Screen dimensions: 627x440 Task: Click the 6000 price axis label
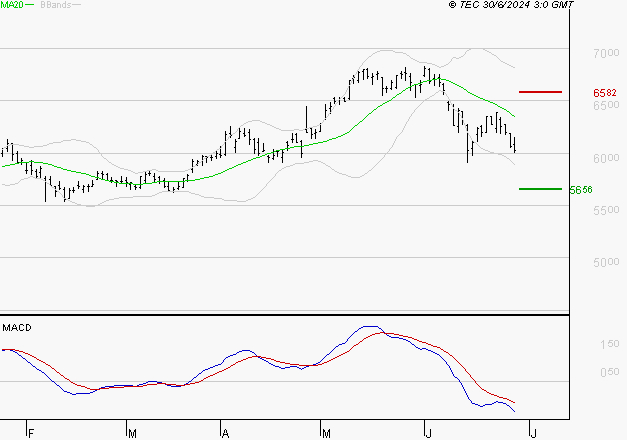pos(606,158)
